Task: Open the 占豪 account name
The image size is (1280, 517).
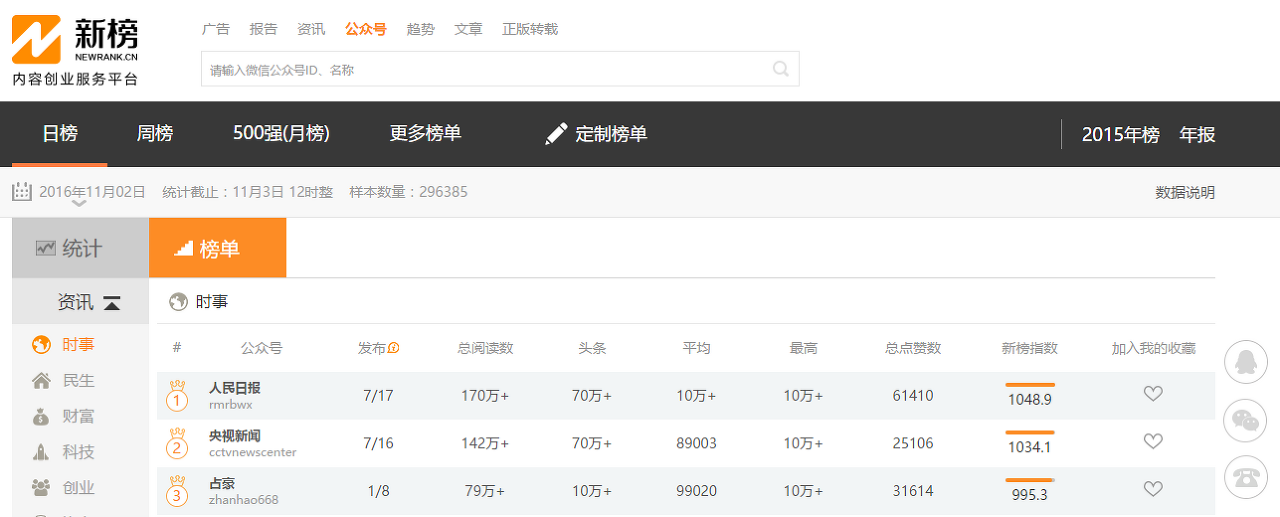Action: tap(222, 484)
